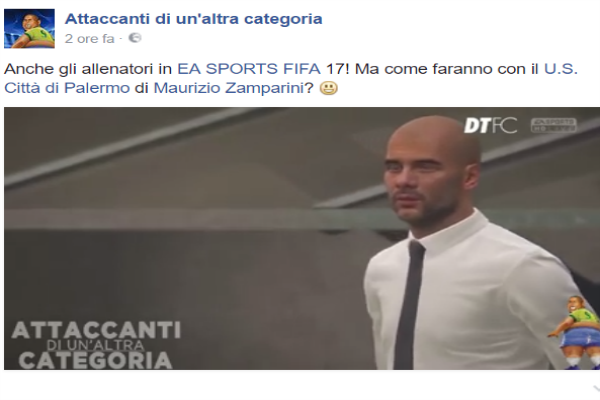Click the 'Anche gli allenatori in' text
Screen dimensions: 600x400
(x=88, y=69)
